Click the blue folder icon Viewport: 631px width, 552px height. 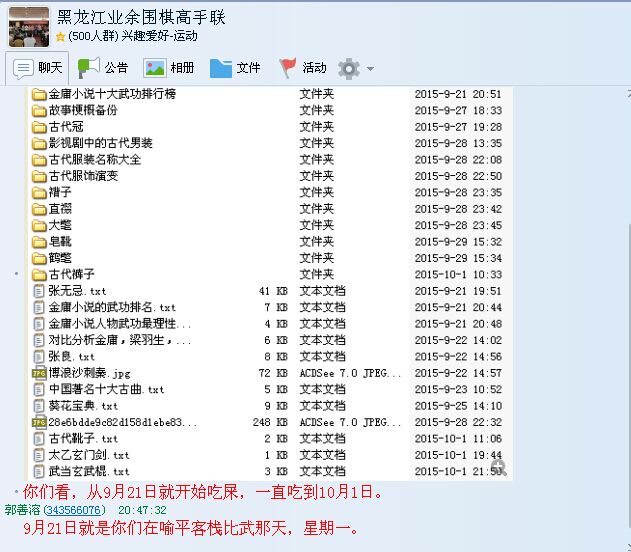click(221, 68)
